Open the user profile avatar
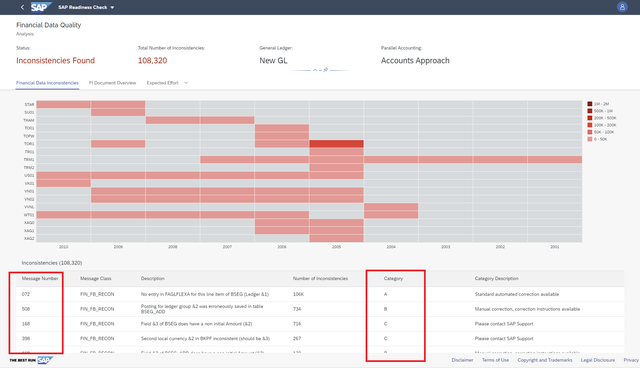 click(622, 7)
